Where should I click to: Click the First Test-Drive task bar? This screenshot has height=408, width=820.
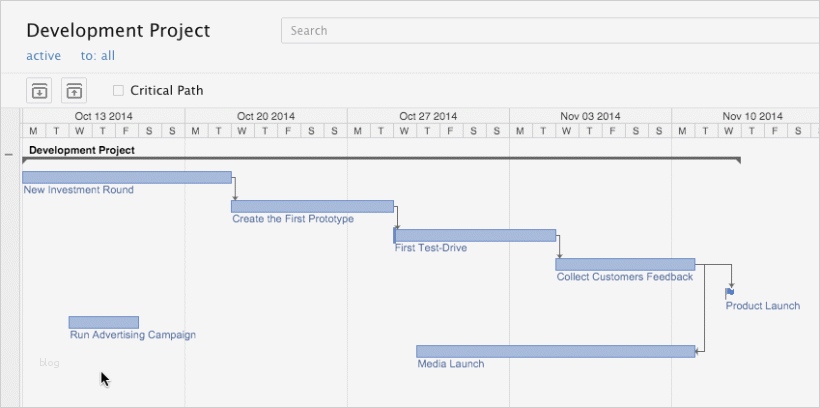coord(475,236)
